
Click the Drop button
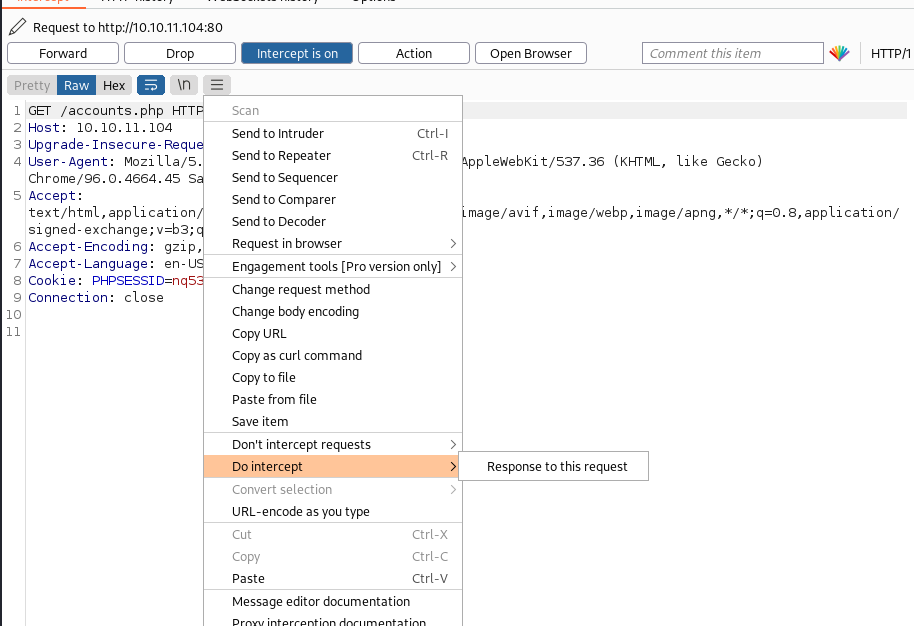click(x=180, y=54)
